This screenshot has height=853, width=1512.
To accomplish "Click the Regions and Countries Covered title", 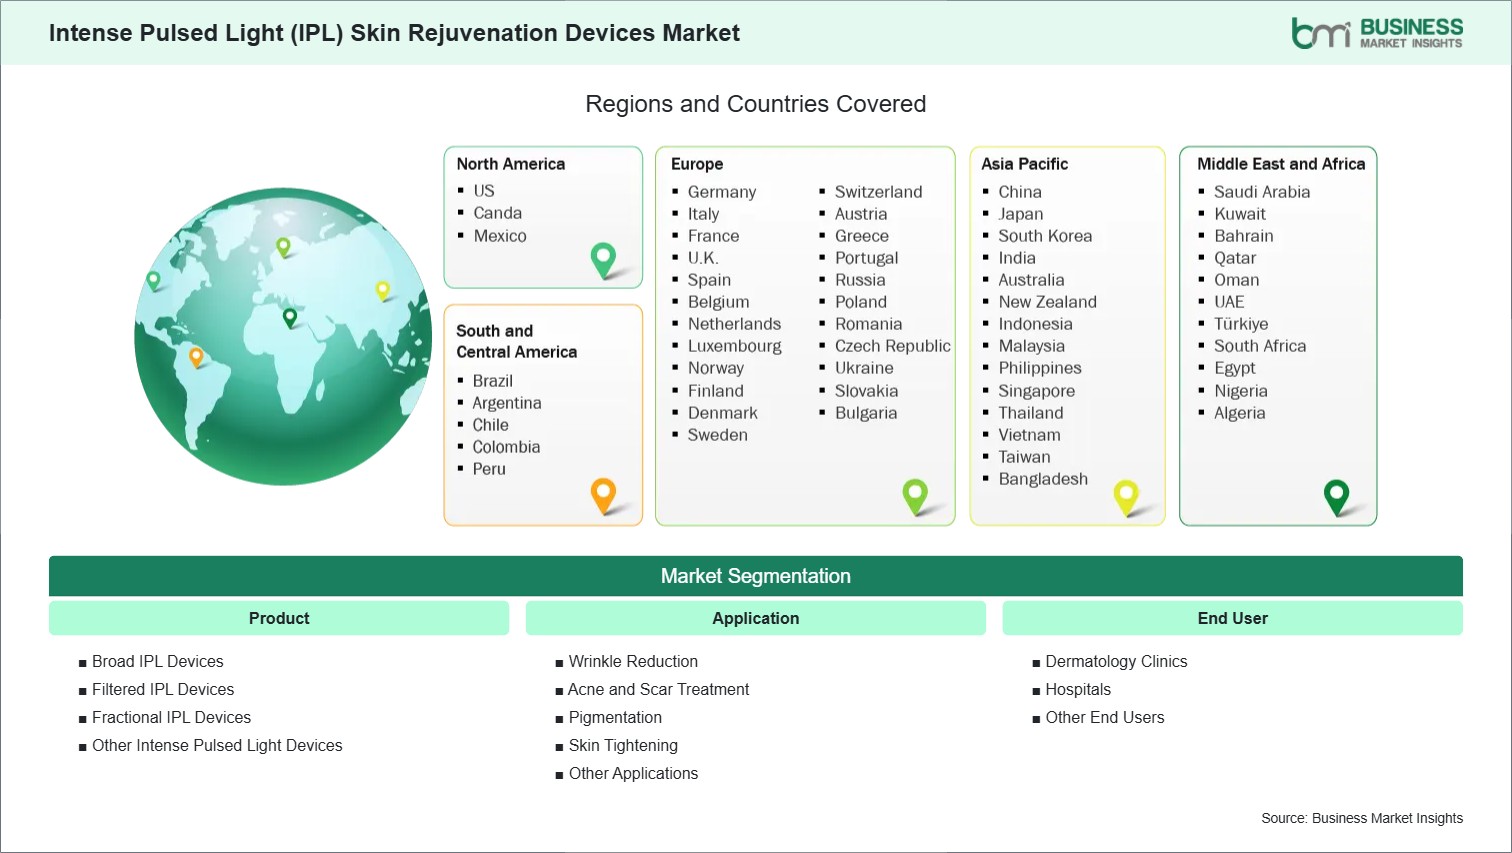I will pos(756,104).
